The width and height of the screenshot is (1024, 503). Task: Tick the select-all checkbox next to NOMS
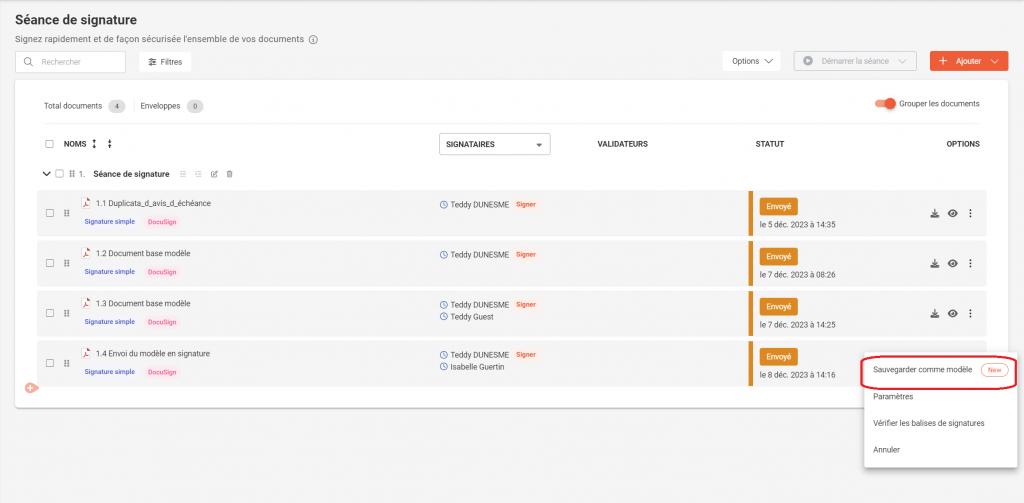pyautogui.click(x=50, y=144)
